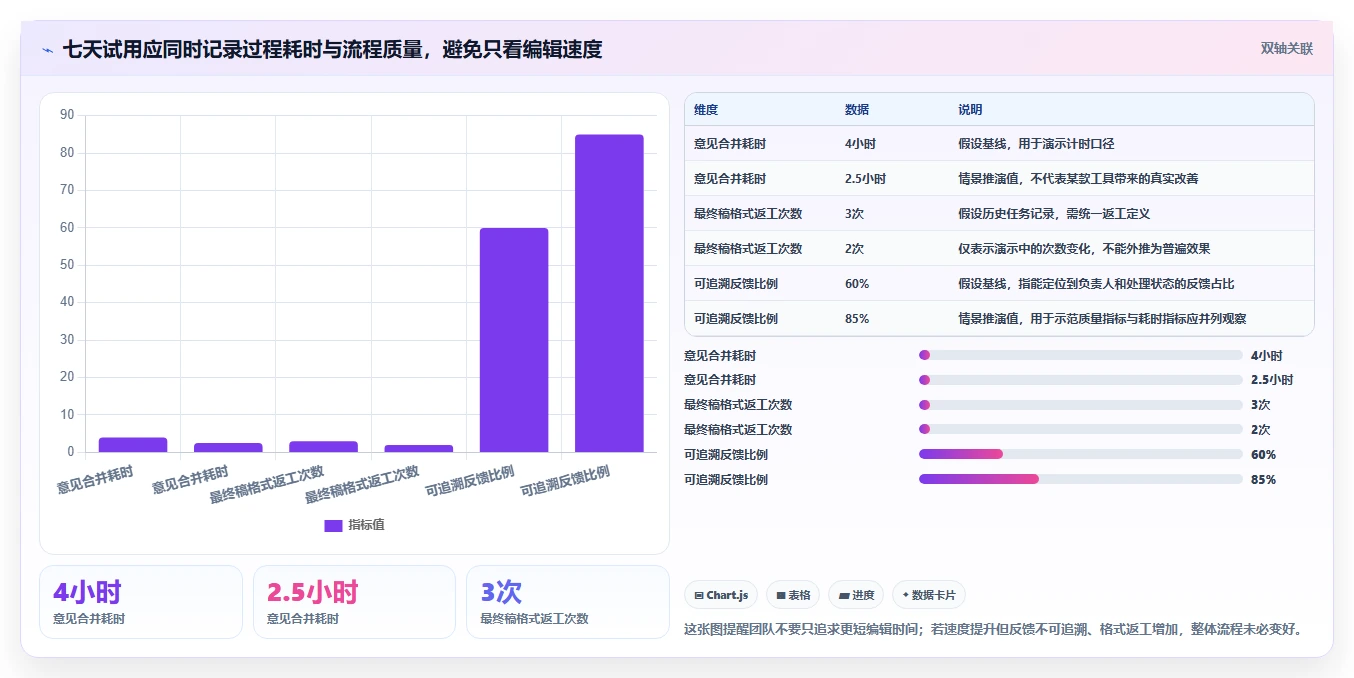1354x678 pixels.
Task: Toggle the 指标值 legend label
Action: 366,525
